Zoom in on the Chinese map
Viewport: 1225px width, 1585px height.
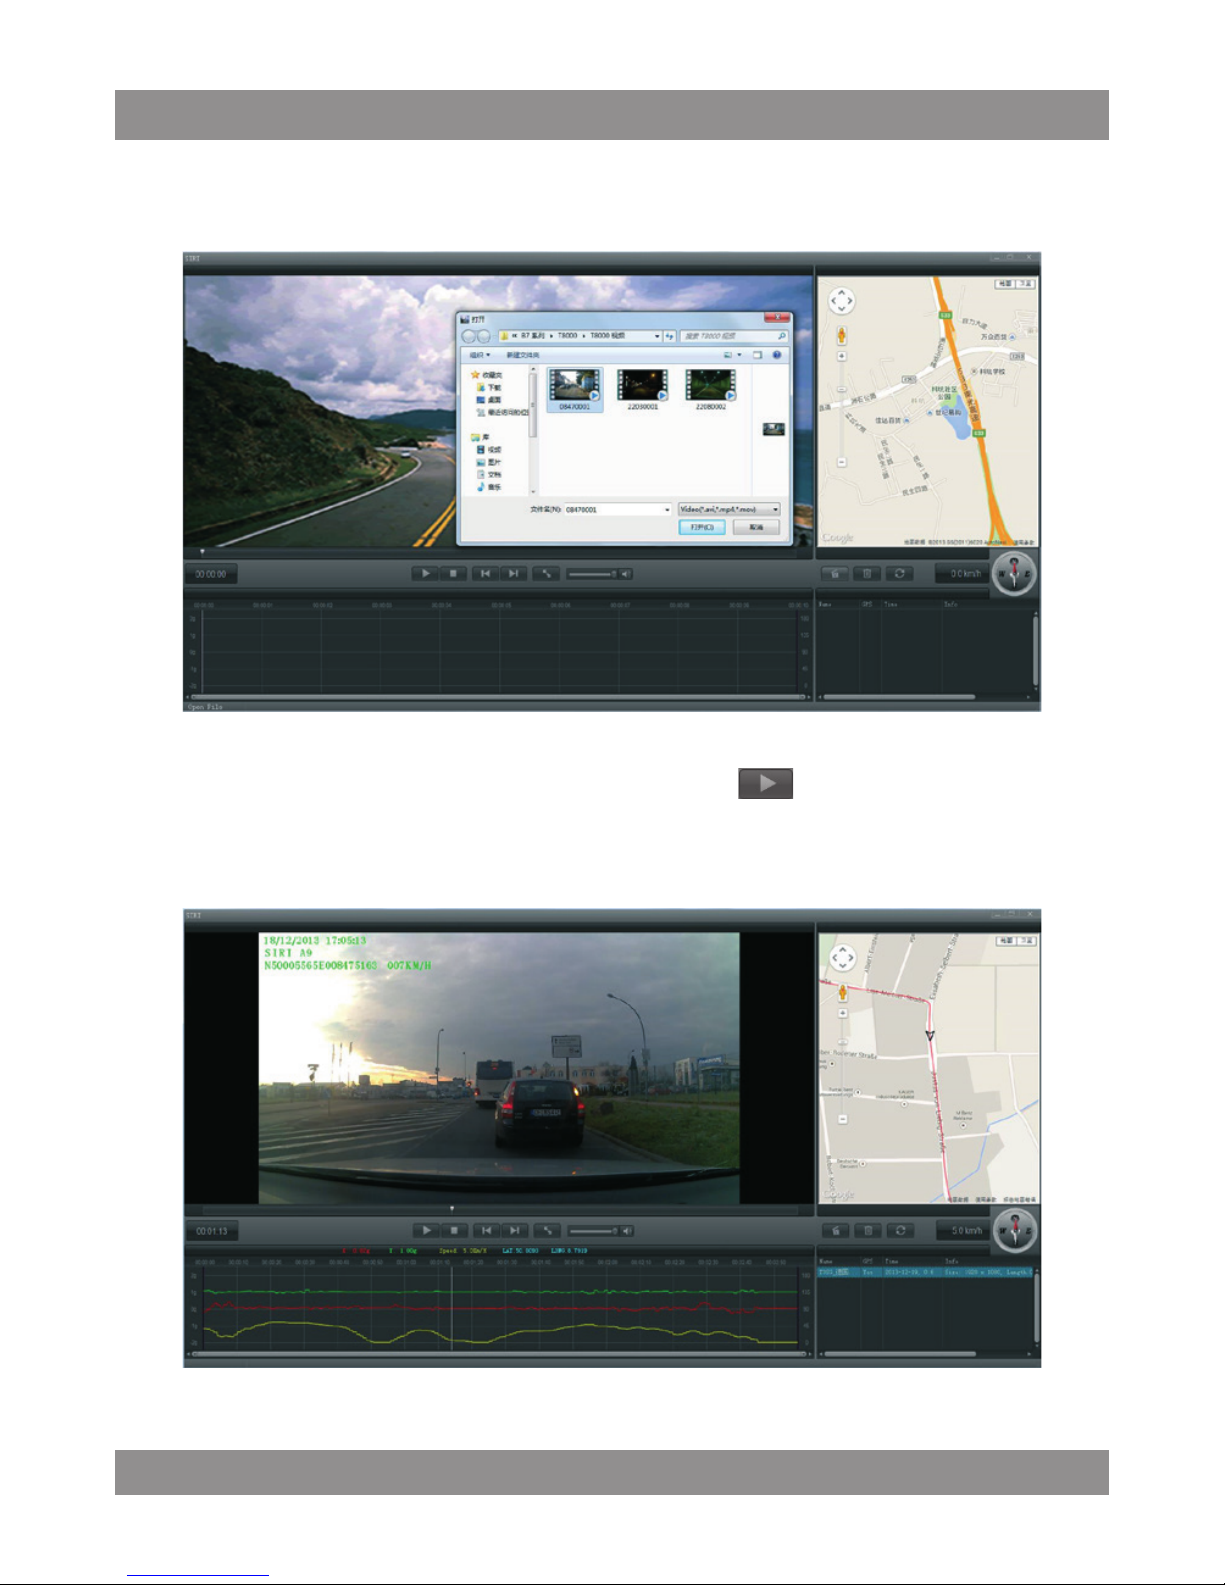842,356
